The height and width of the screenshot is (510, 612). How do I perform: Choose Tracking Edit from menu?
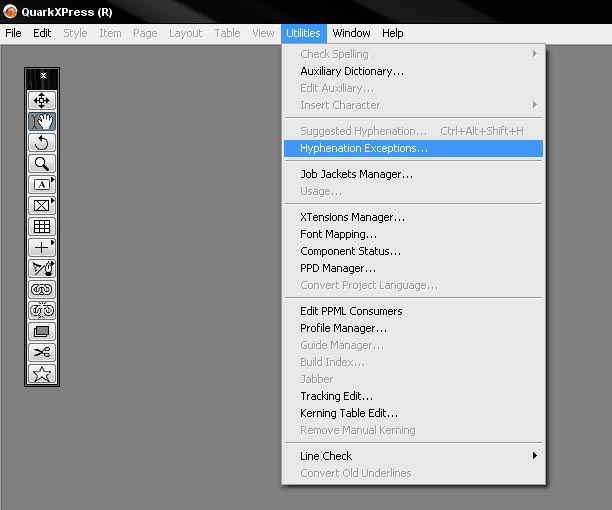[413, 396]
